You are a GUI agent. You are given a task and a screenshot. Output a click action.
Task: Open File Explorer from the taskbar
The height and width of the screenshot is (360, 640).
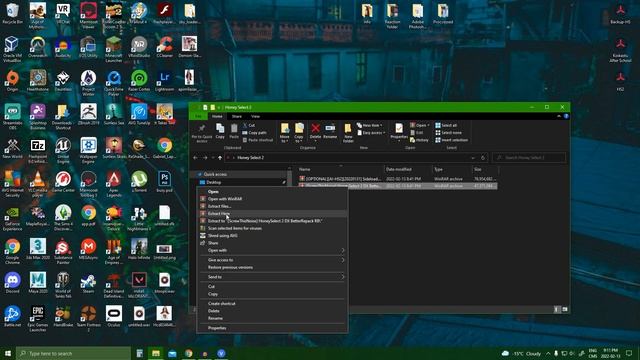coord(156,353)
